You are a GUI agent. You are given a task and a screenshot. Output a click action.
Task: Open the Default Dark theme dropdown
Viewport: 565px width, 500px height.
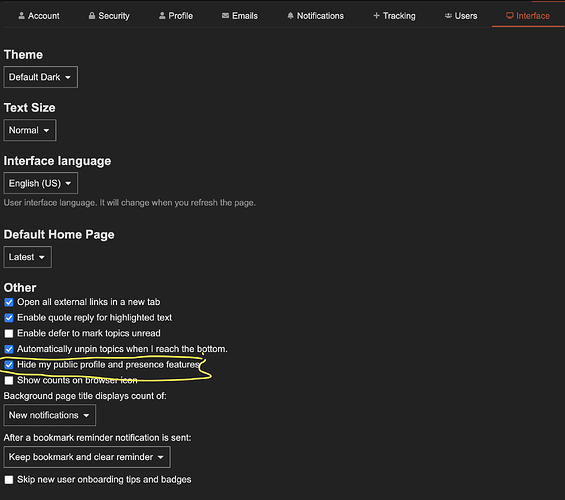click(40, 77)
